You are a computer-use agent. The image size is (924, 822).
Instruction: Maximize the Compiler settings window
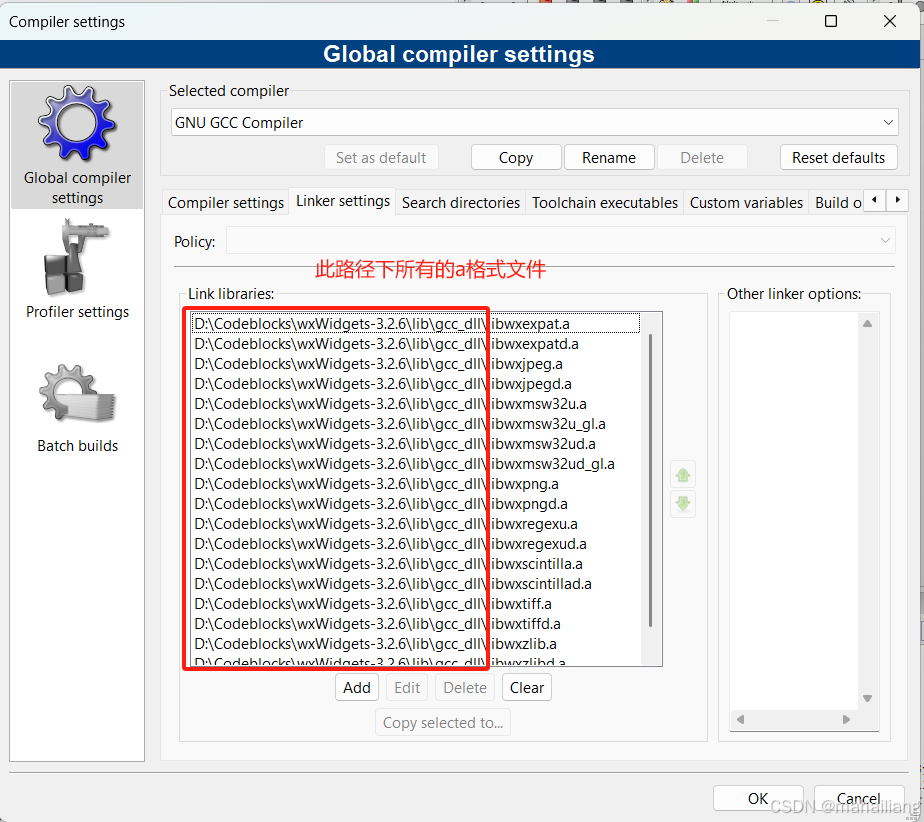coord(831,21)
